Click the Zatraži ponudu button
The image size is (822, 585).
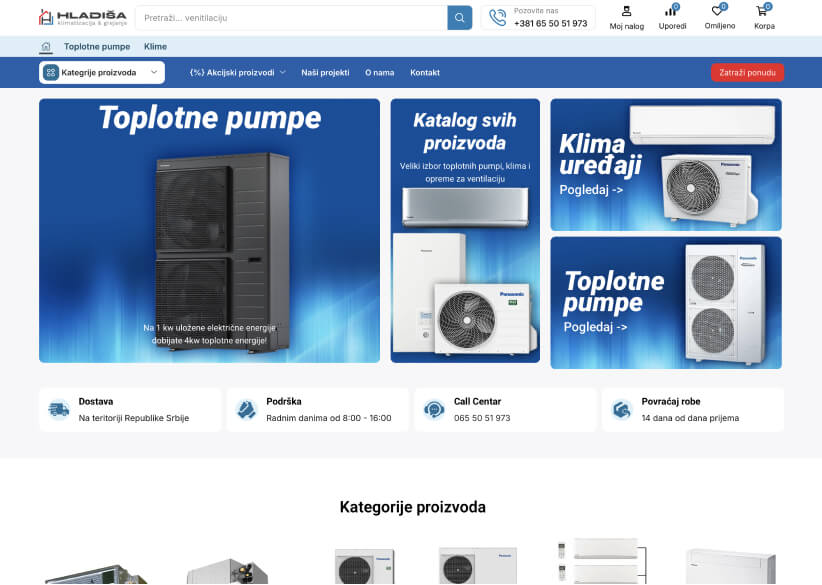tap(746, 72)
